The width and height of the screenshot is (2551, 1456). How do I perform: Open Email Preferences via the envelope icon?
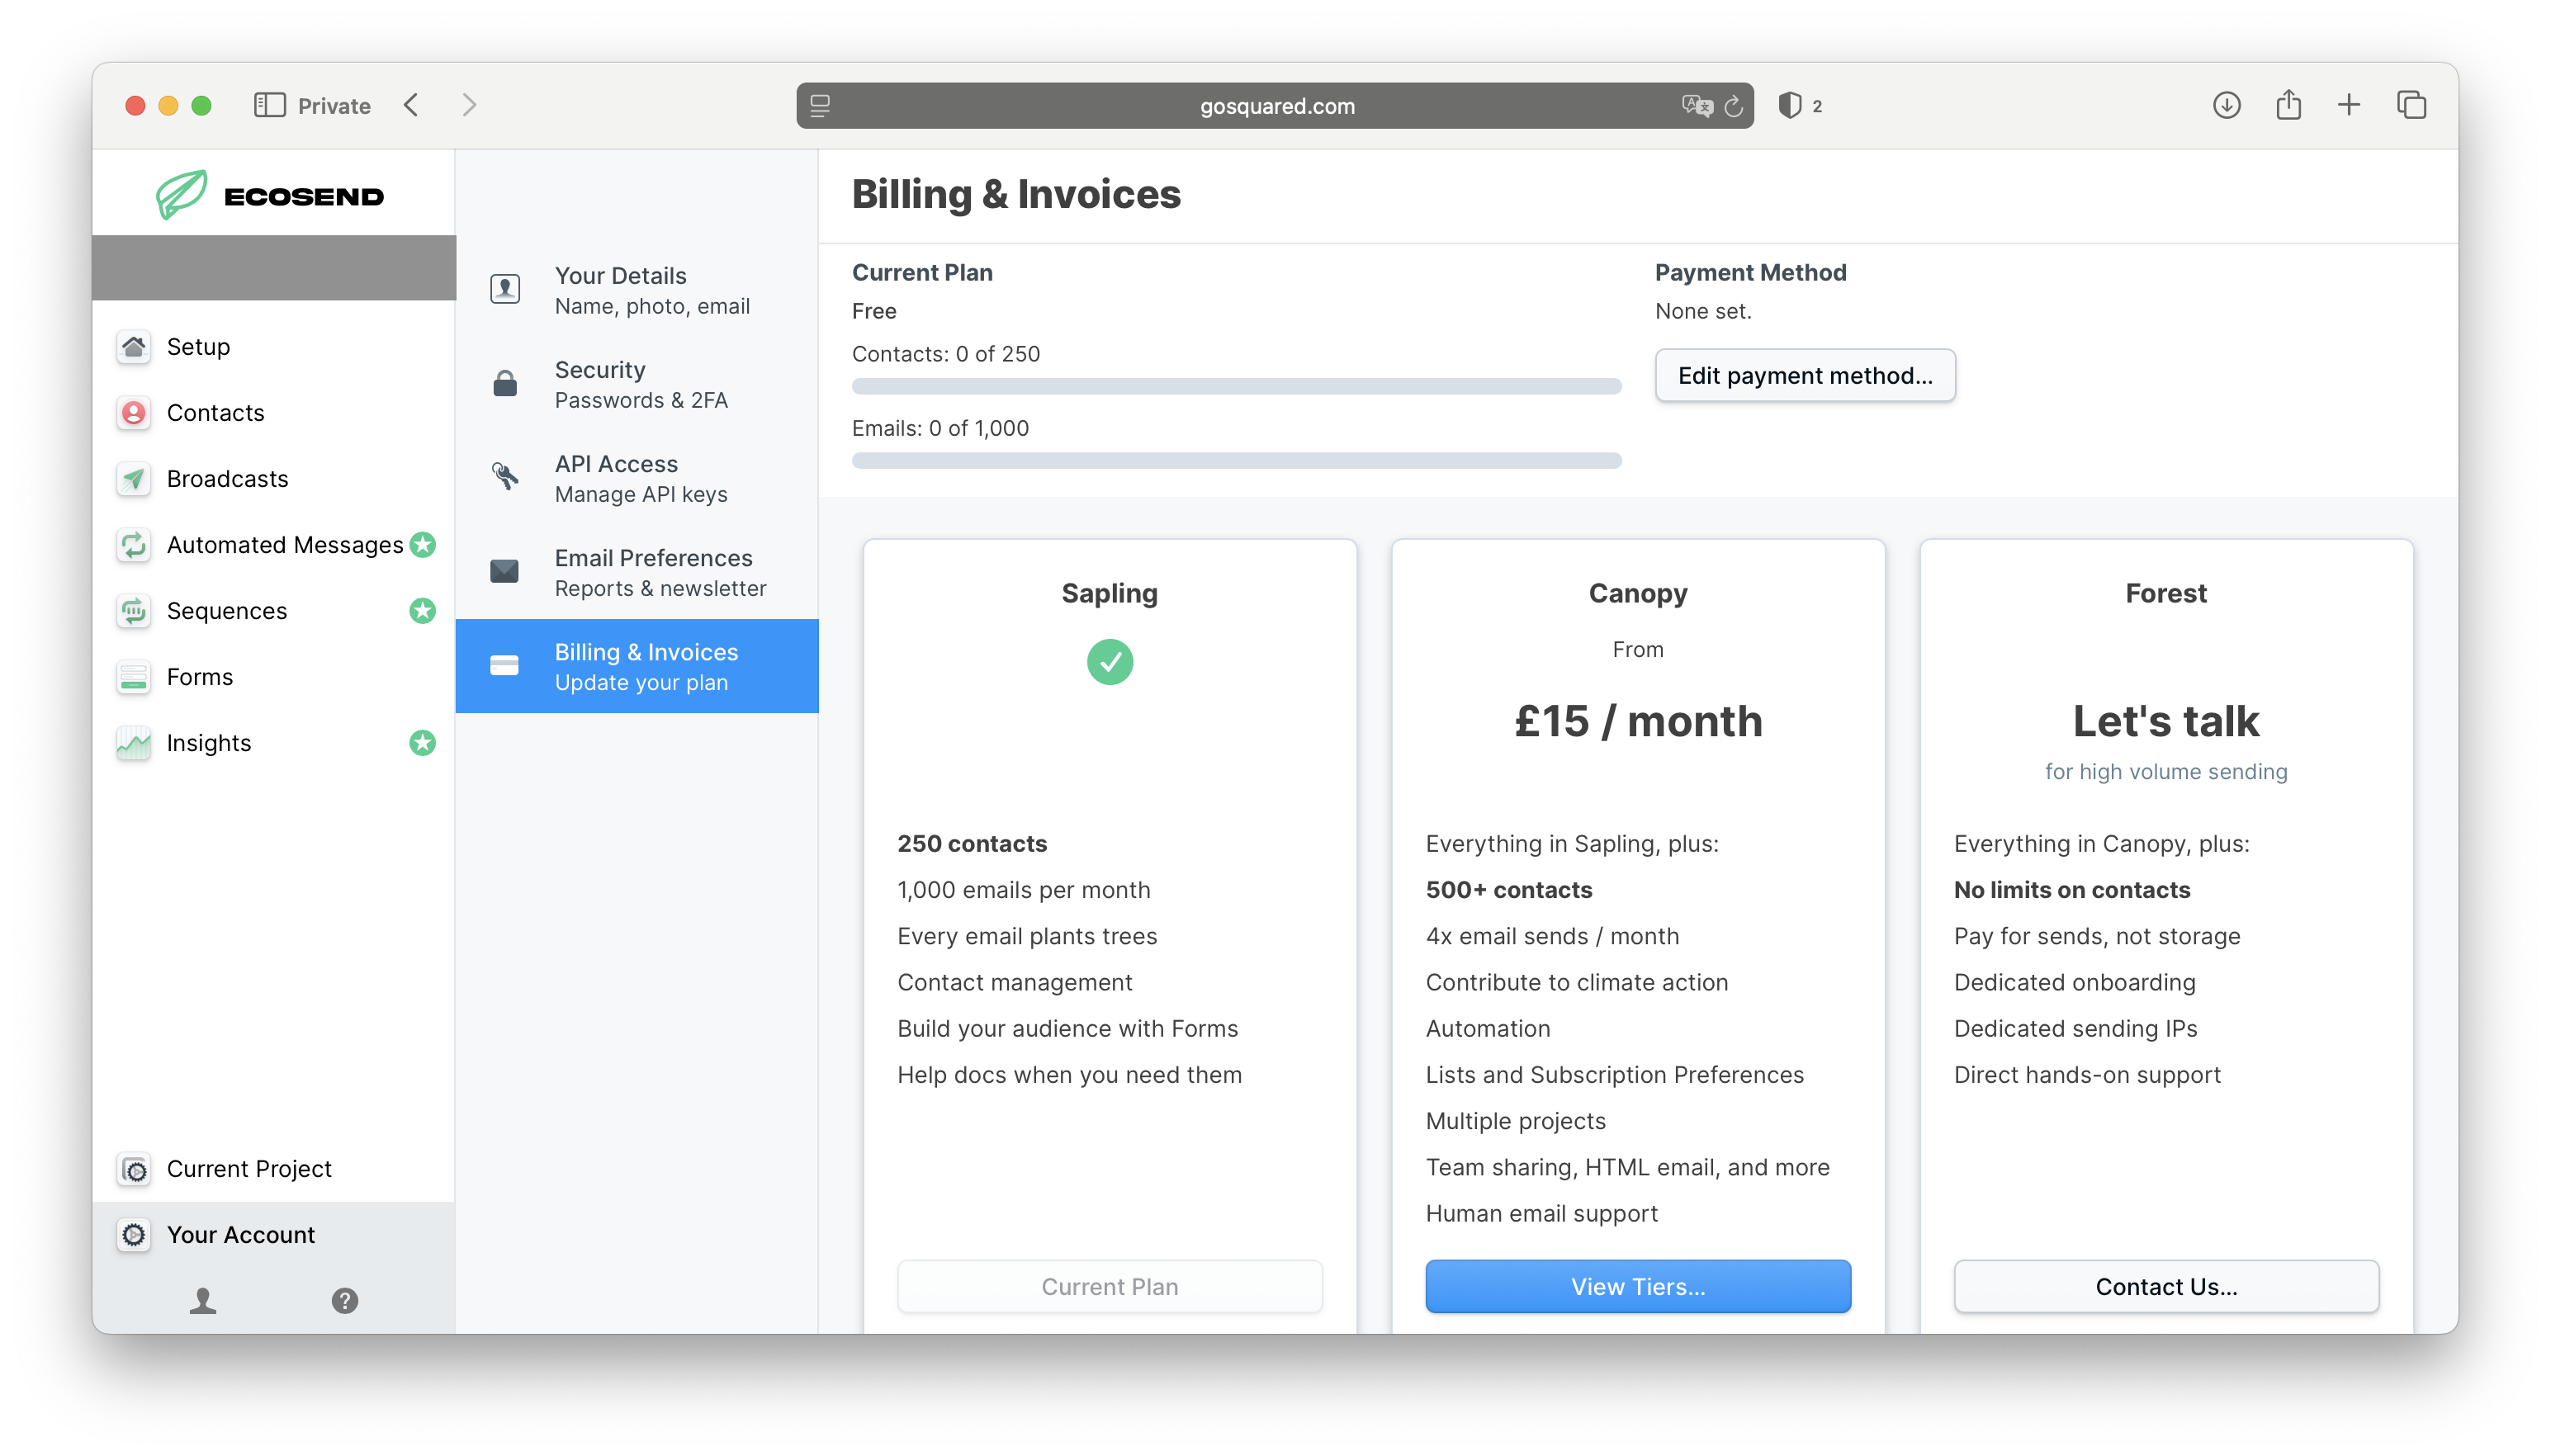tap(504, 571)
